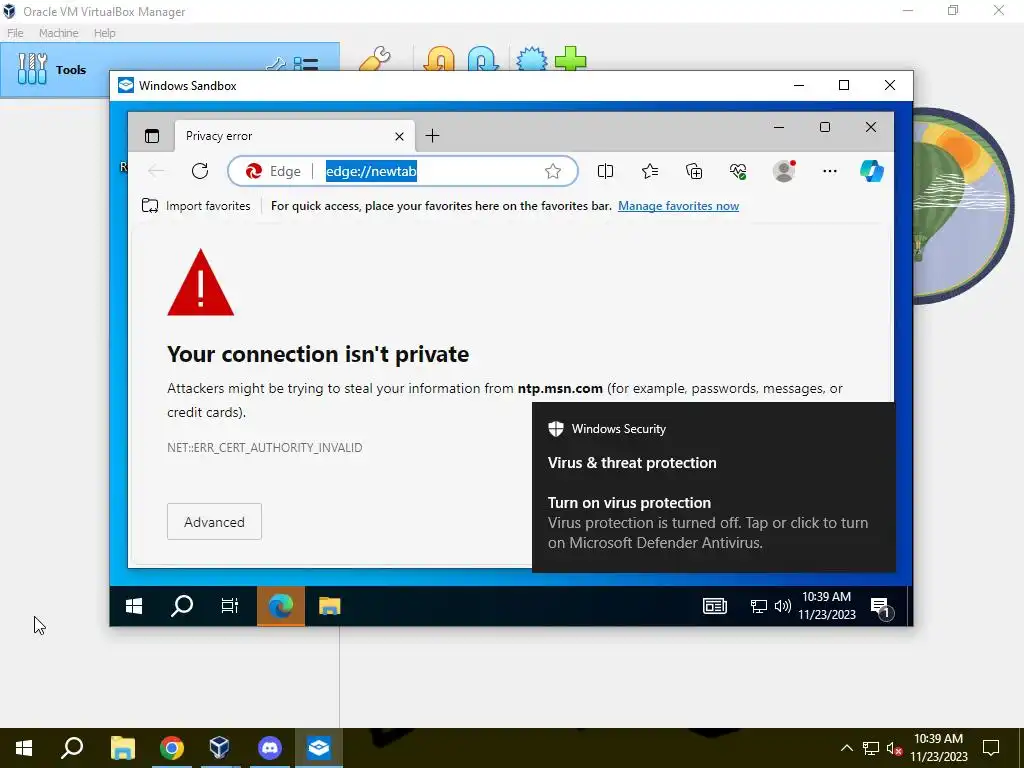The height and width of the screenshot is (768, 1024).
Task: Open Edge's Collections icon
Action: coord(694,171)
